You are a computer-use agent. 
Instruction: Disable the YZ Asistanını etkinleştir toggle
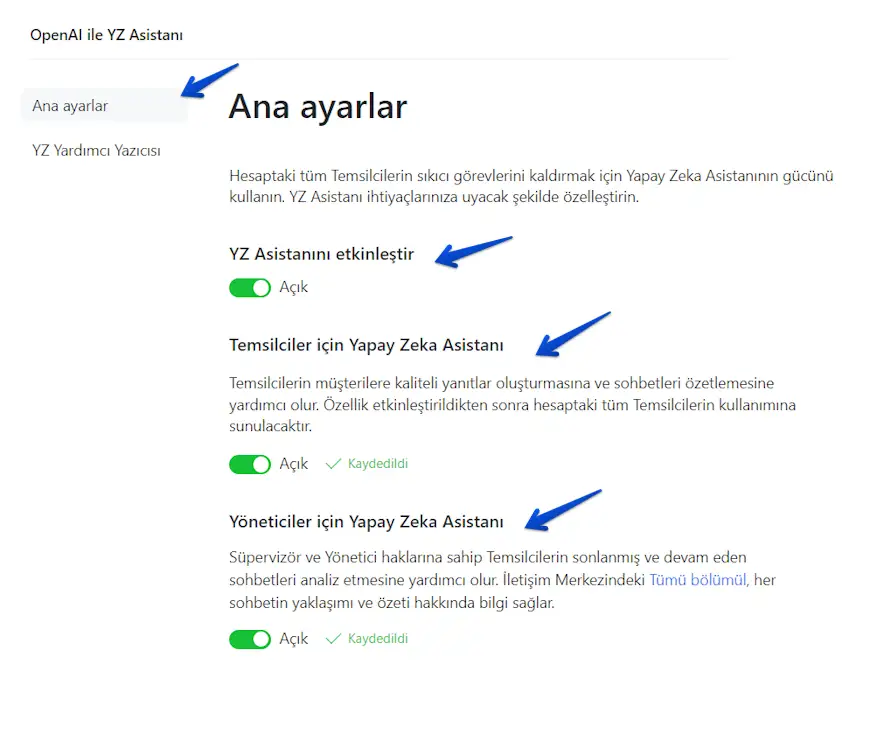point(250,288)
